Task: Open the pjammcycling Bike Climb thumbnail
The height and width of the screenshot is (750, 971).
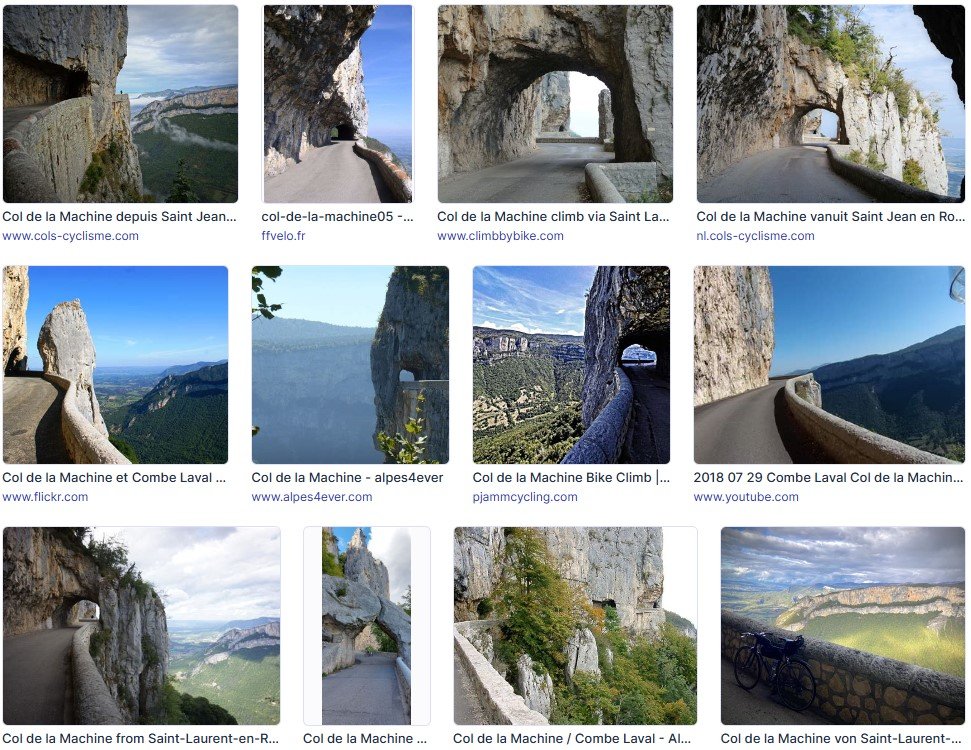Action: [x=571, y=365]
